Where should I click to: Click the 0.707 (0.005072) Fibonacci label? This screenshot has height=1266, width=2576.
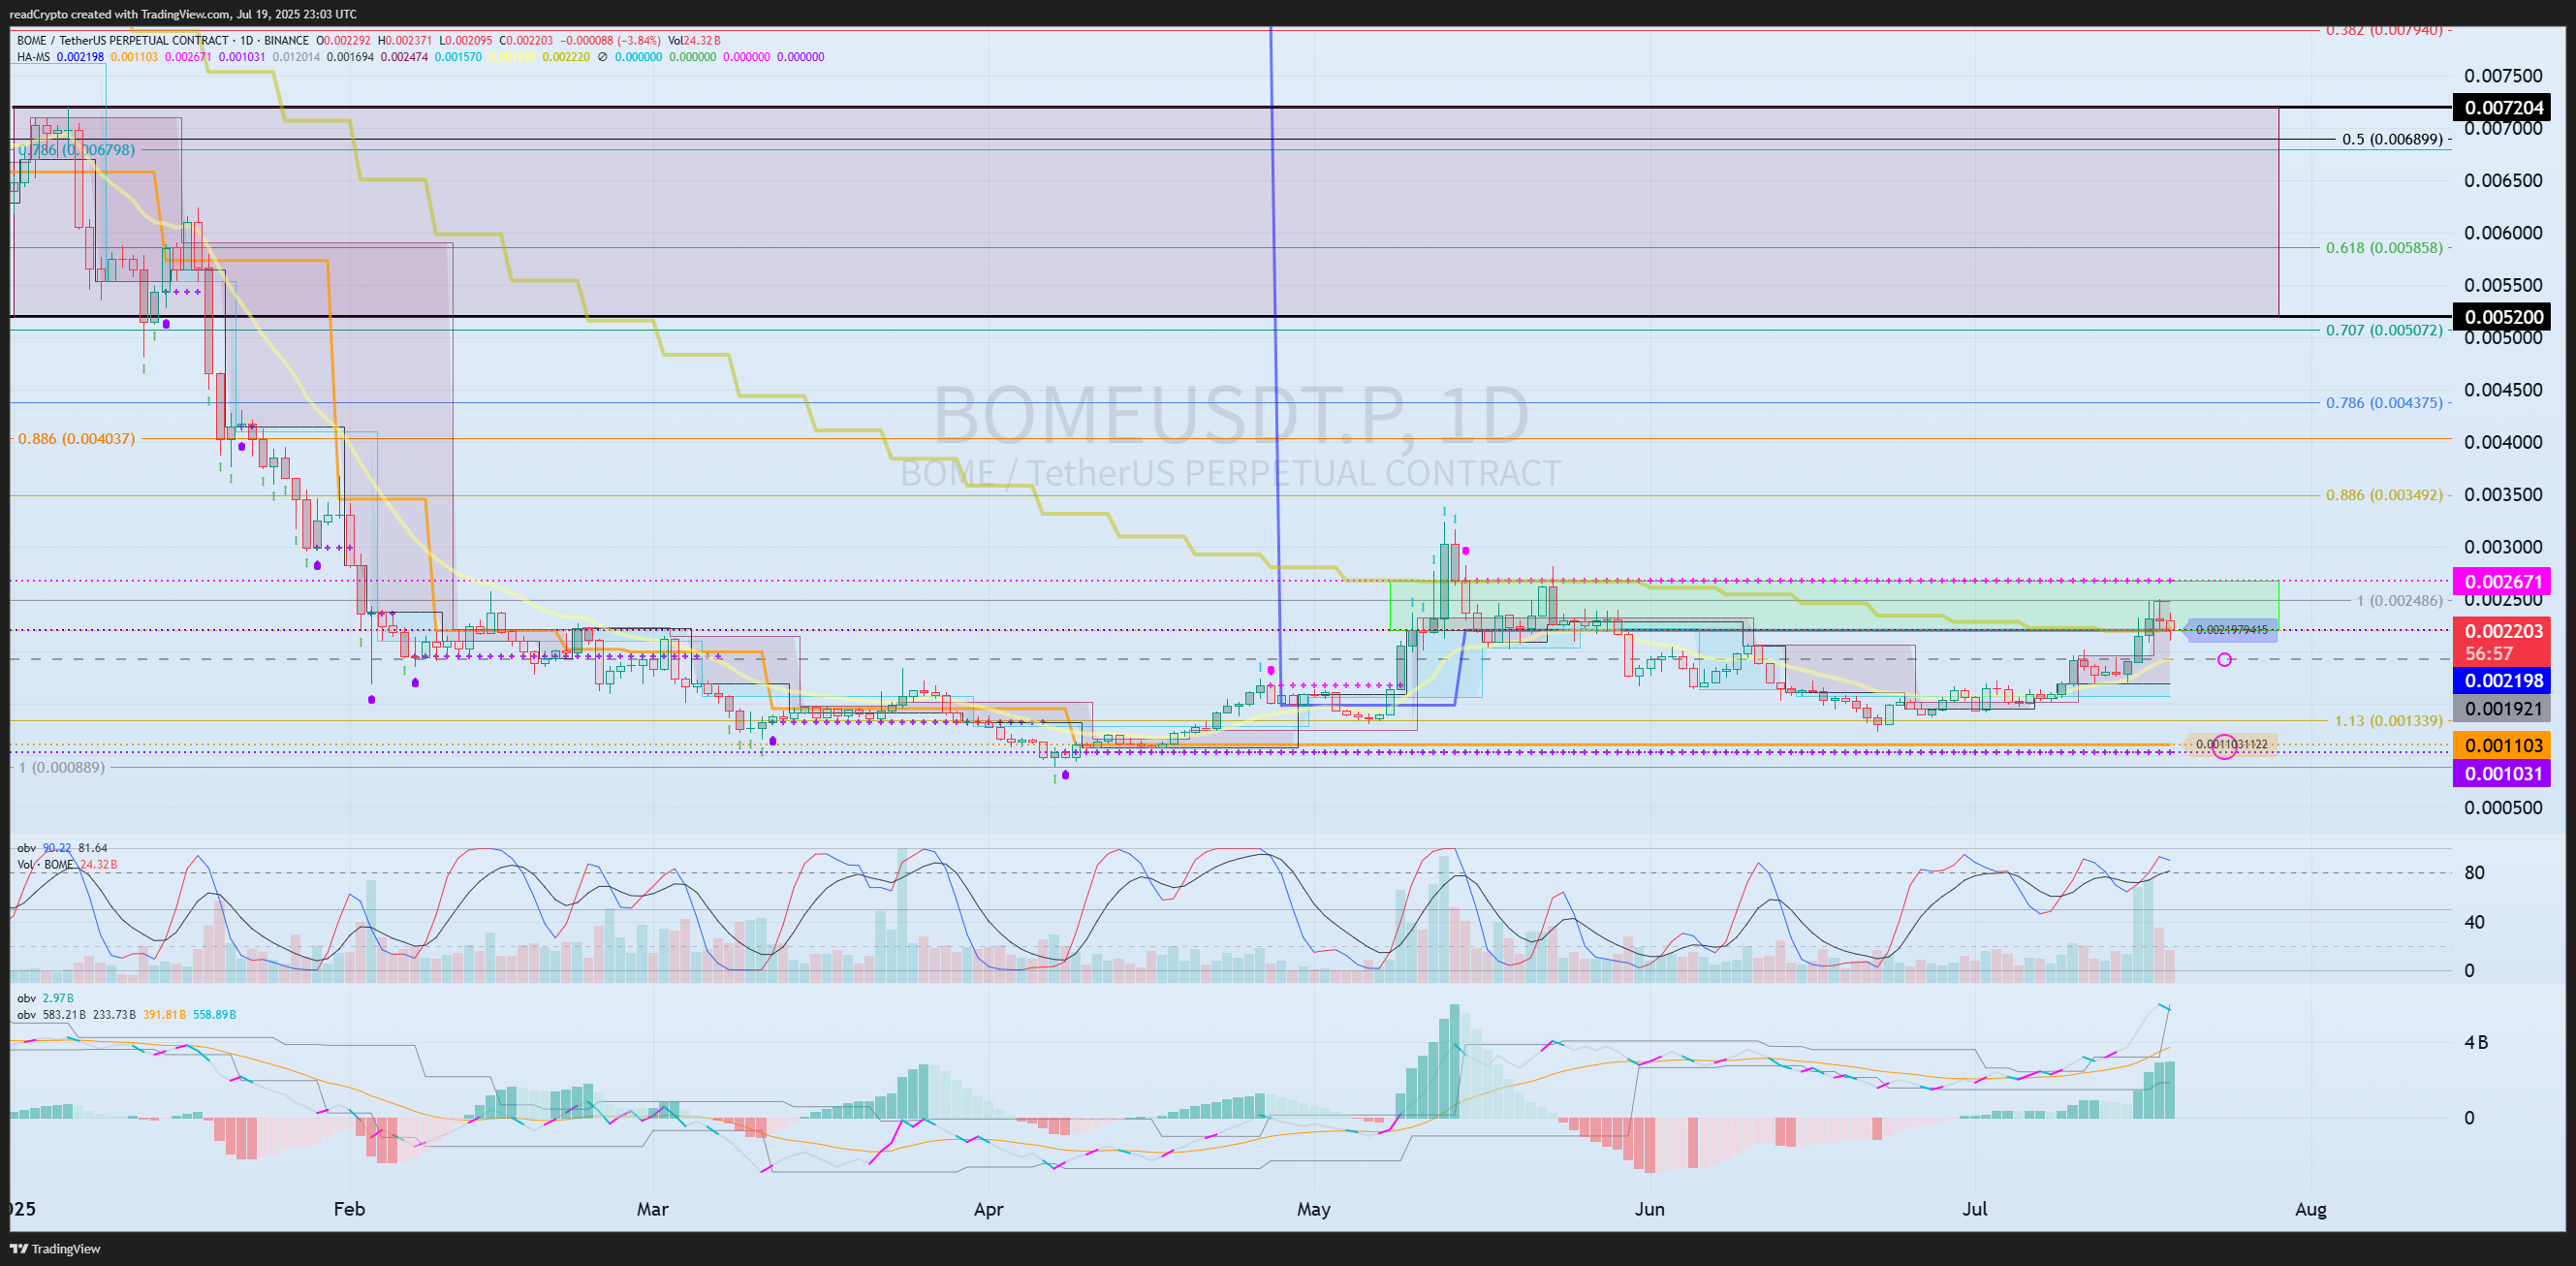click(2384, 330)
